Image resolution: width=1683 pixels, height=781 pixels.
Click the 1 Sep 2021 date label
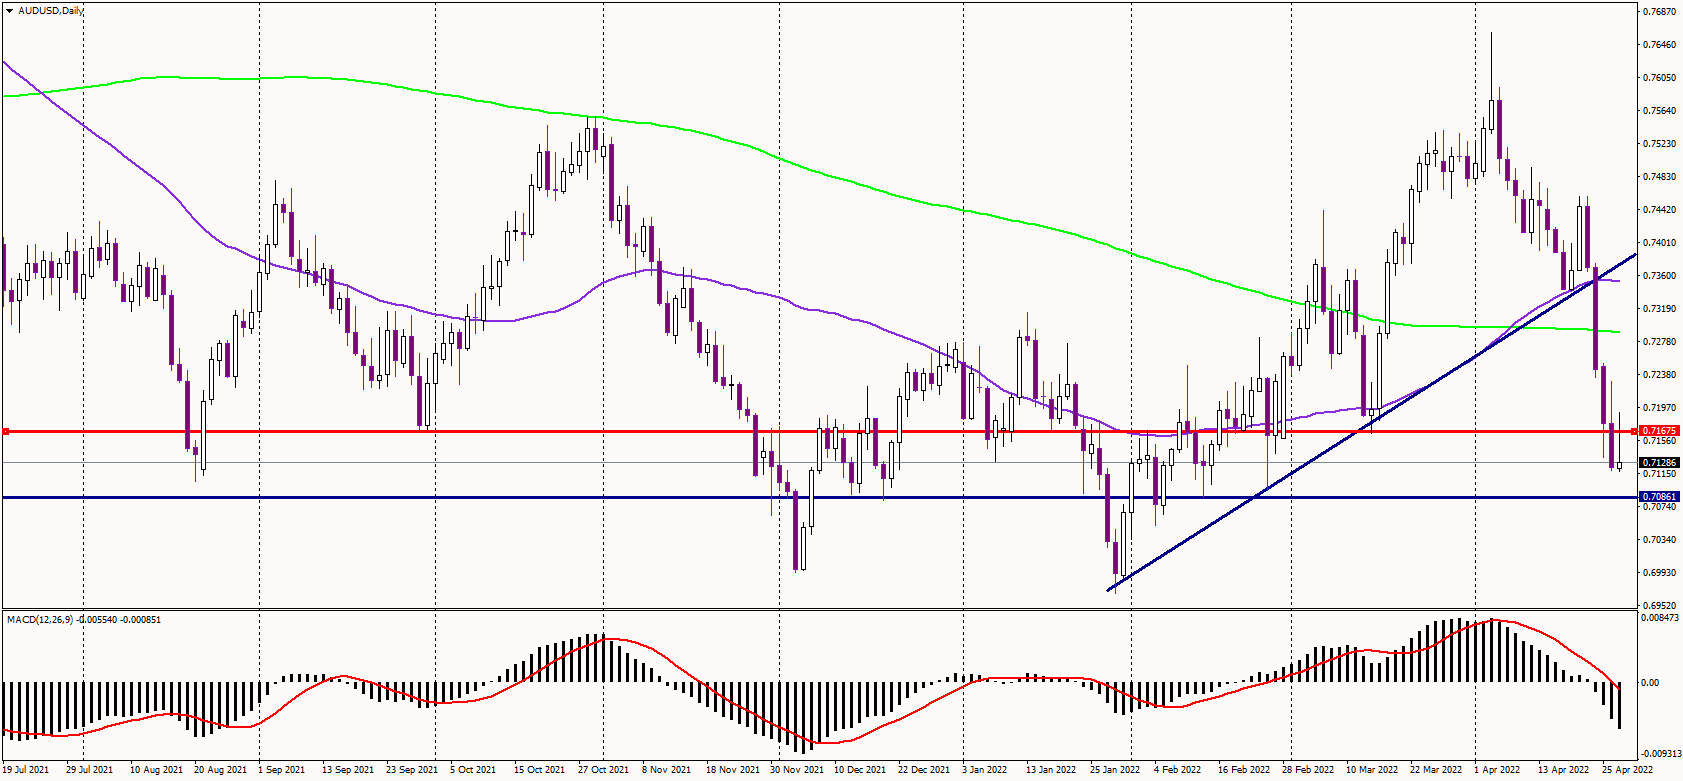click(x=282, y=770)
